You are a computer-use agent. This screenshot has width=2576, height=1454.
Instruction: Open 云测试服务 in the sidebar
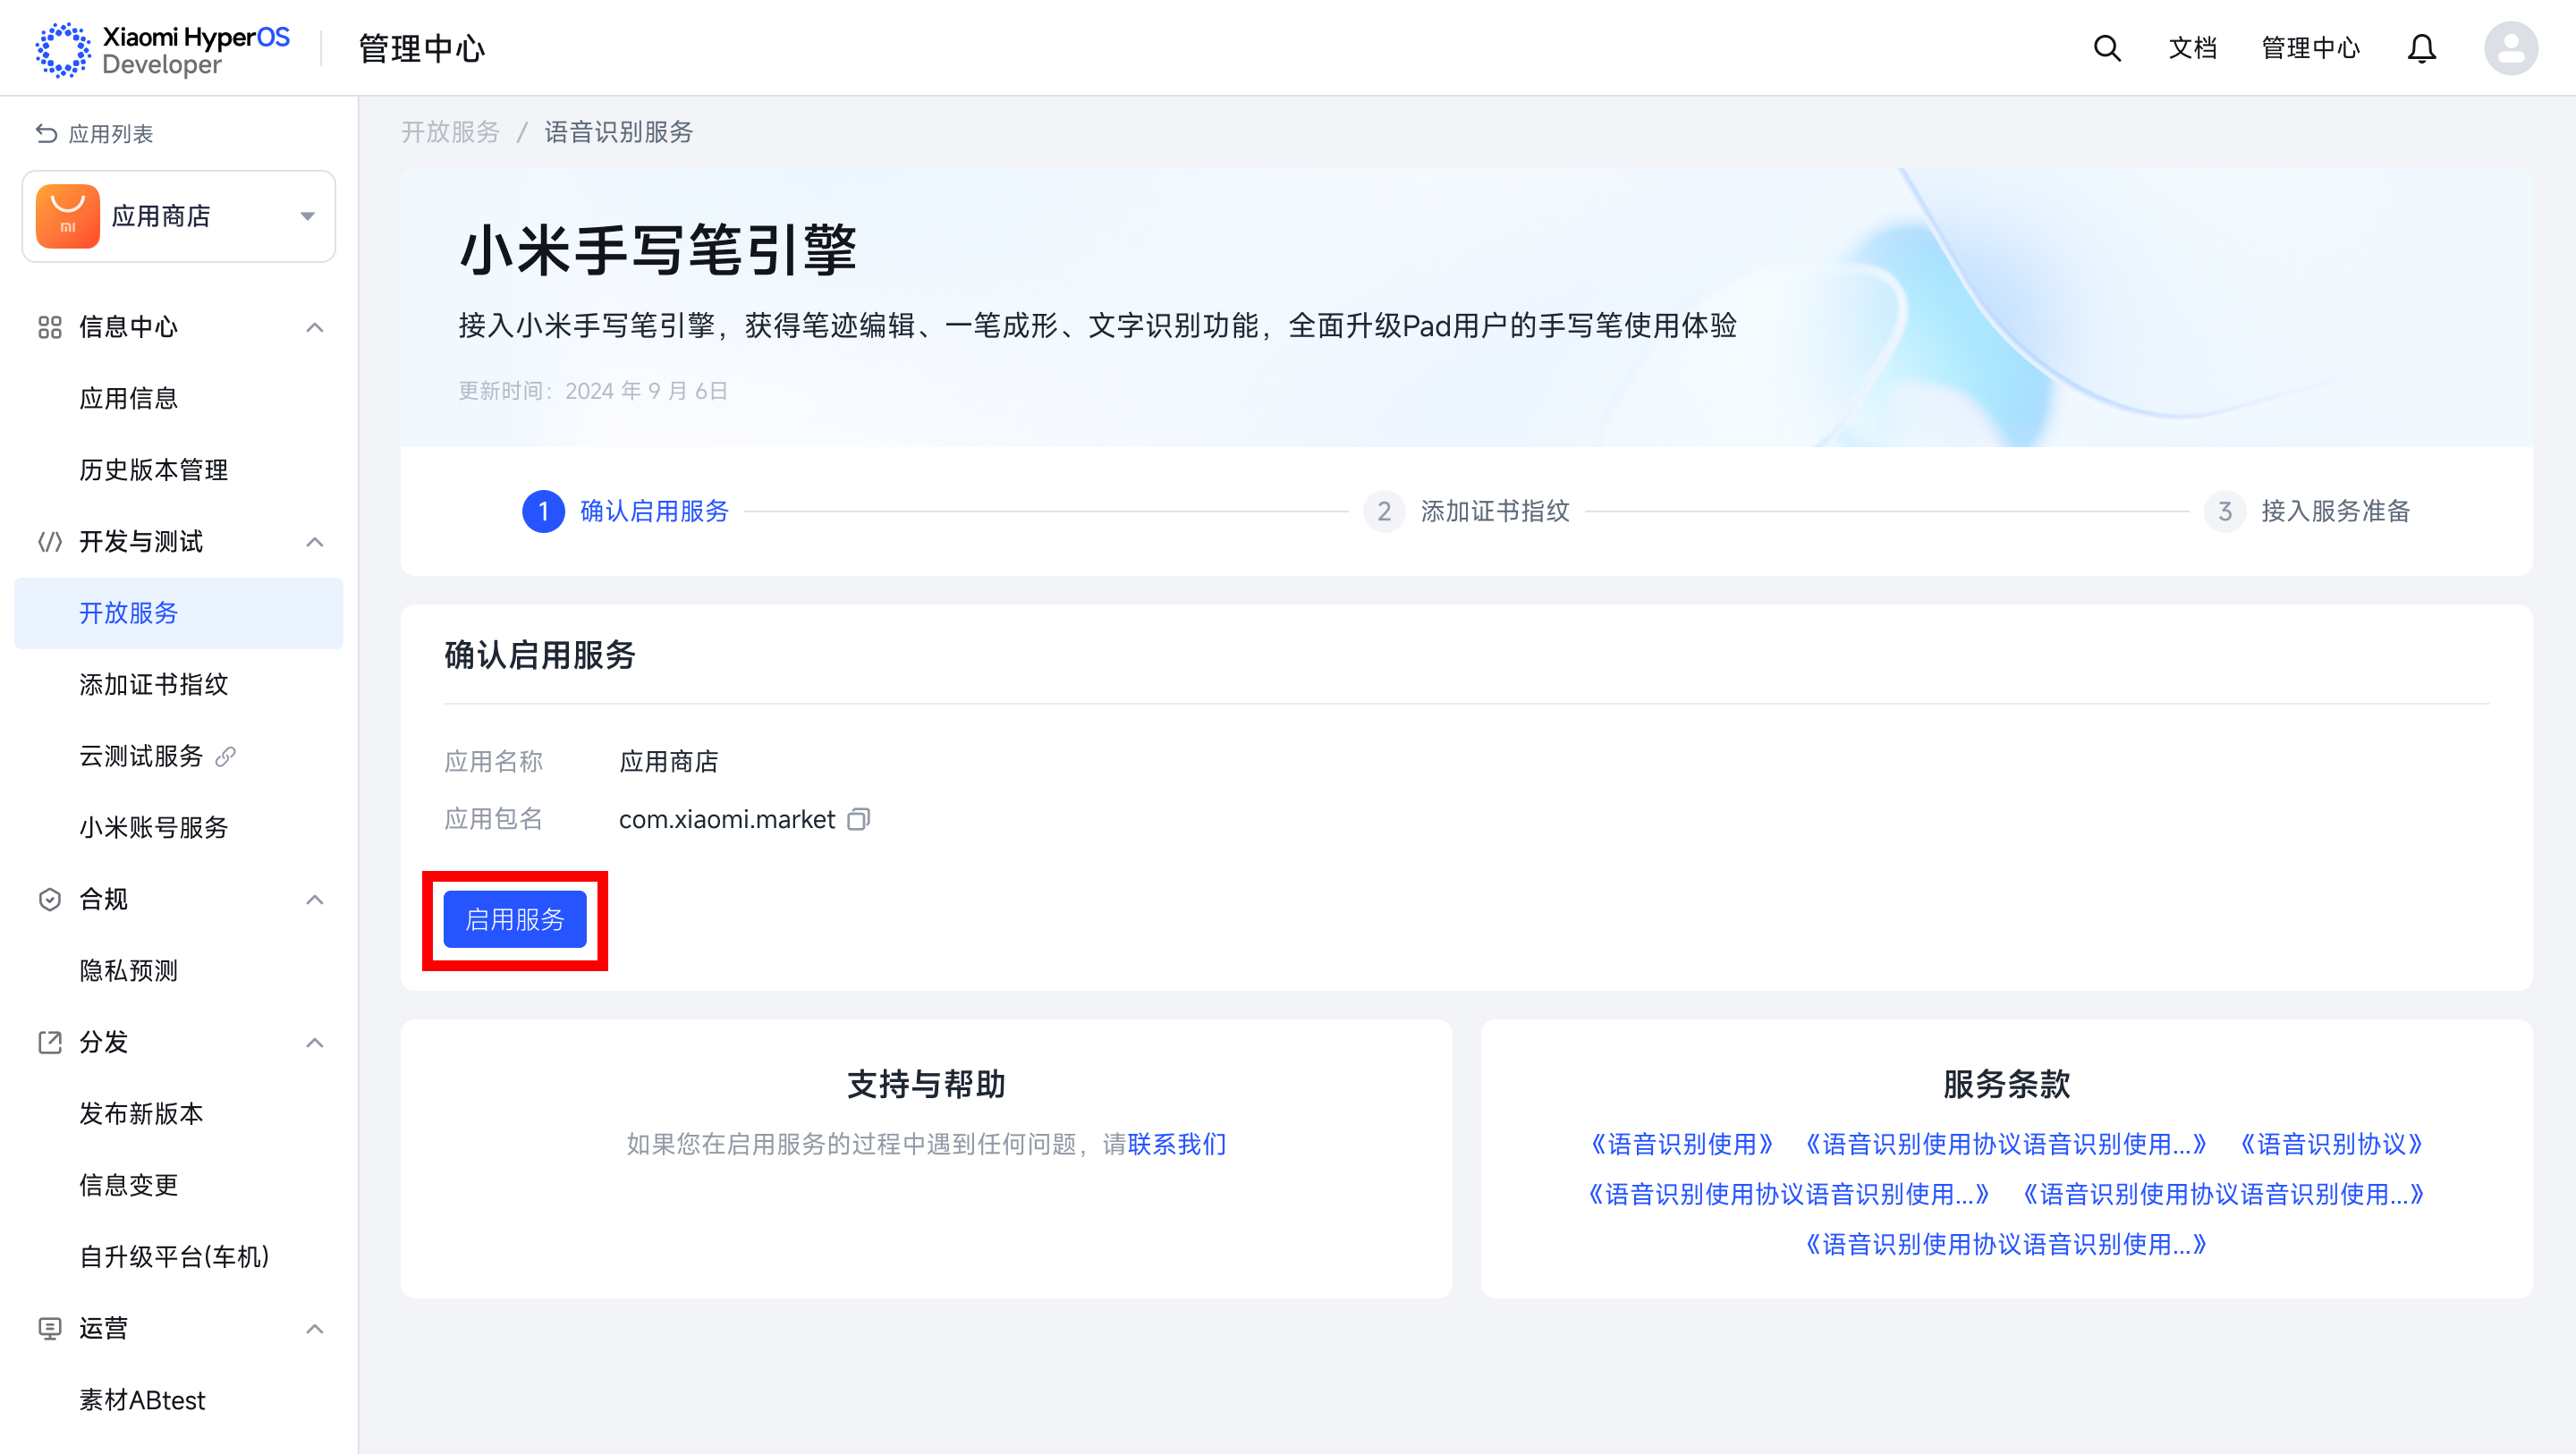[141, 756]
